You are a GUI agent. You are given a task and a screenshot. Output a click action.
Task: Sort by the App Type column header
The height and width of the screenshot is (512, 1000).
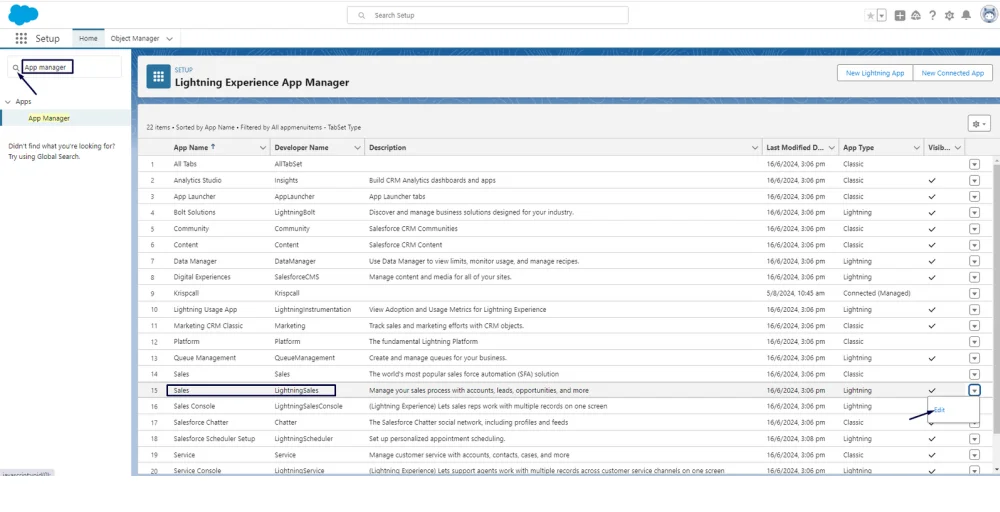click(x=858, y=147)
